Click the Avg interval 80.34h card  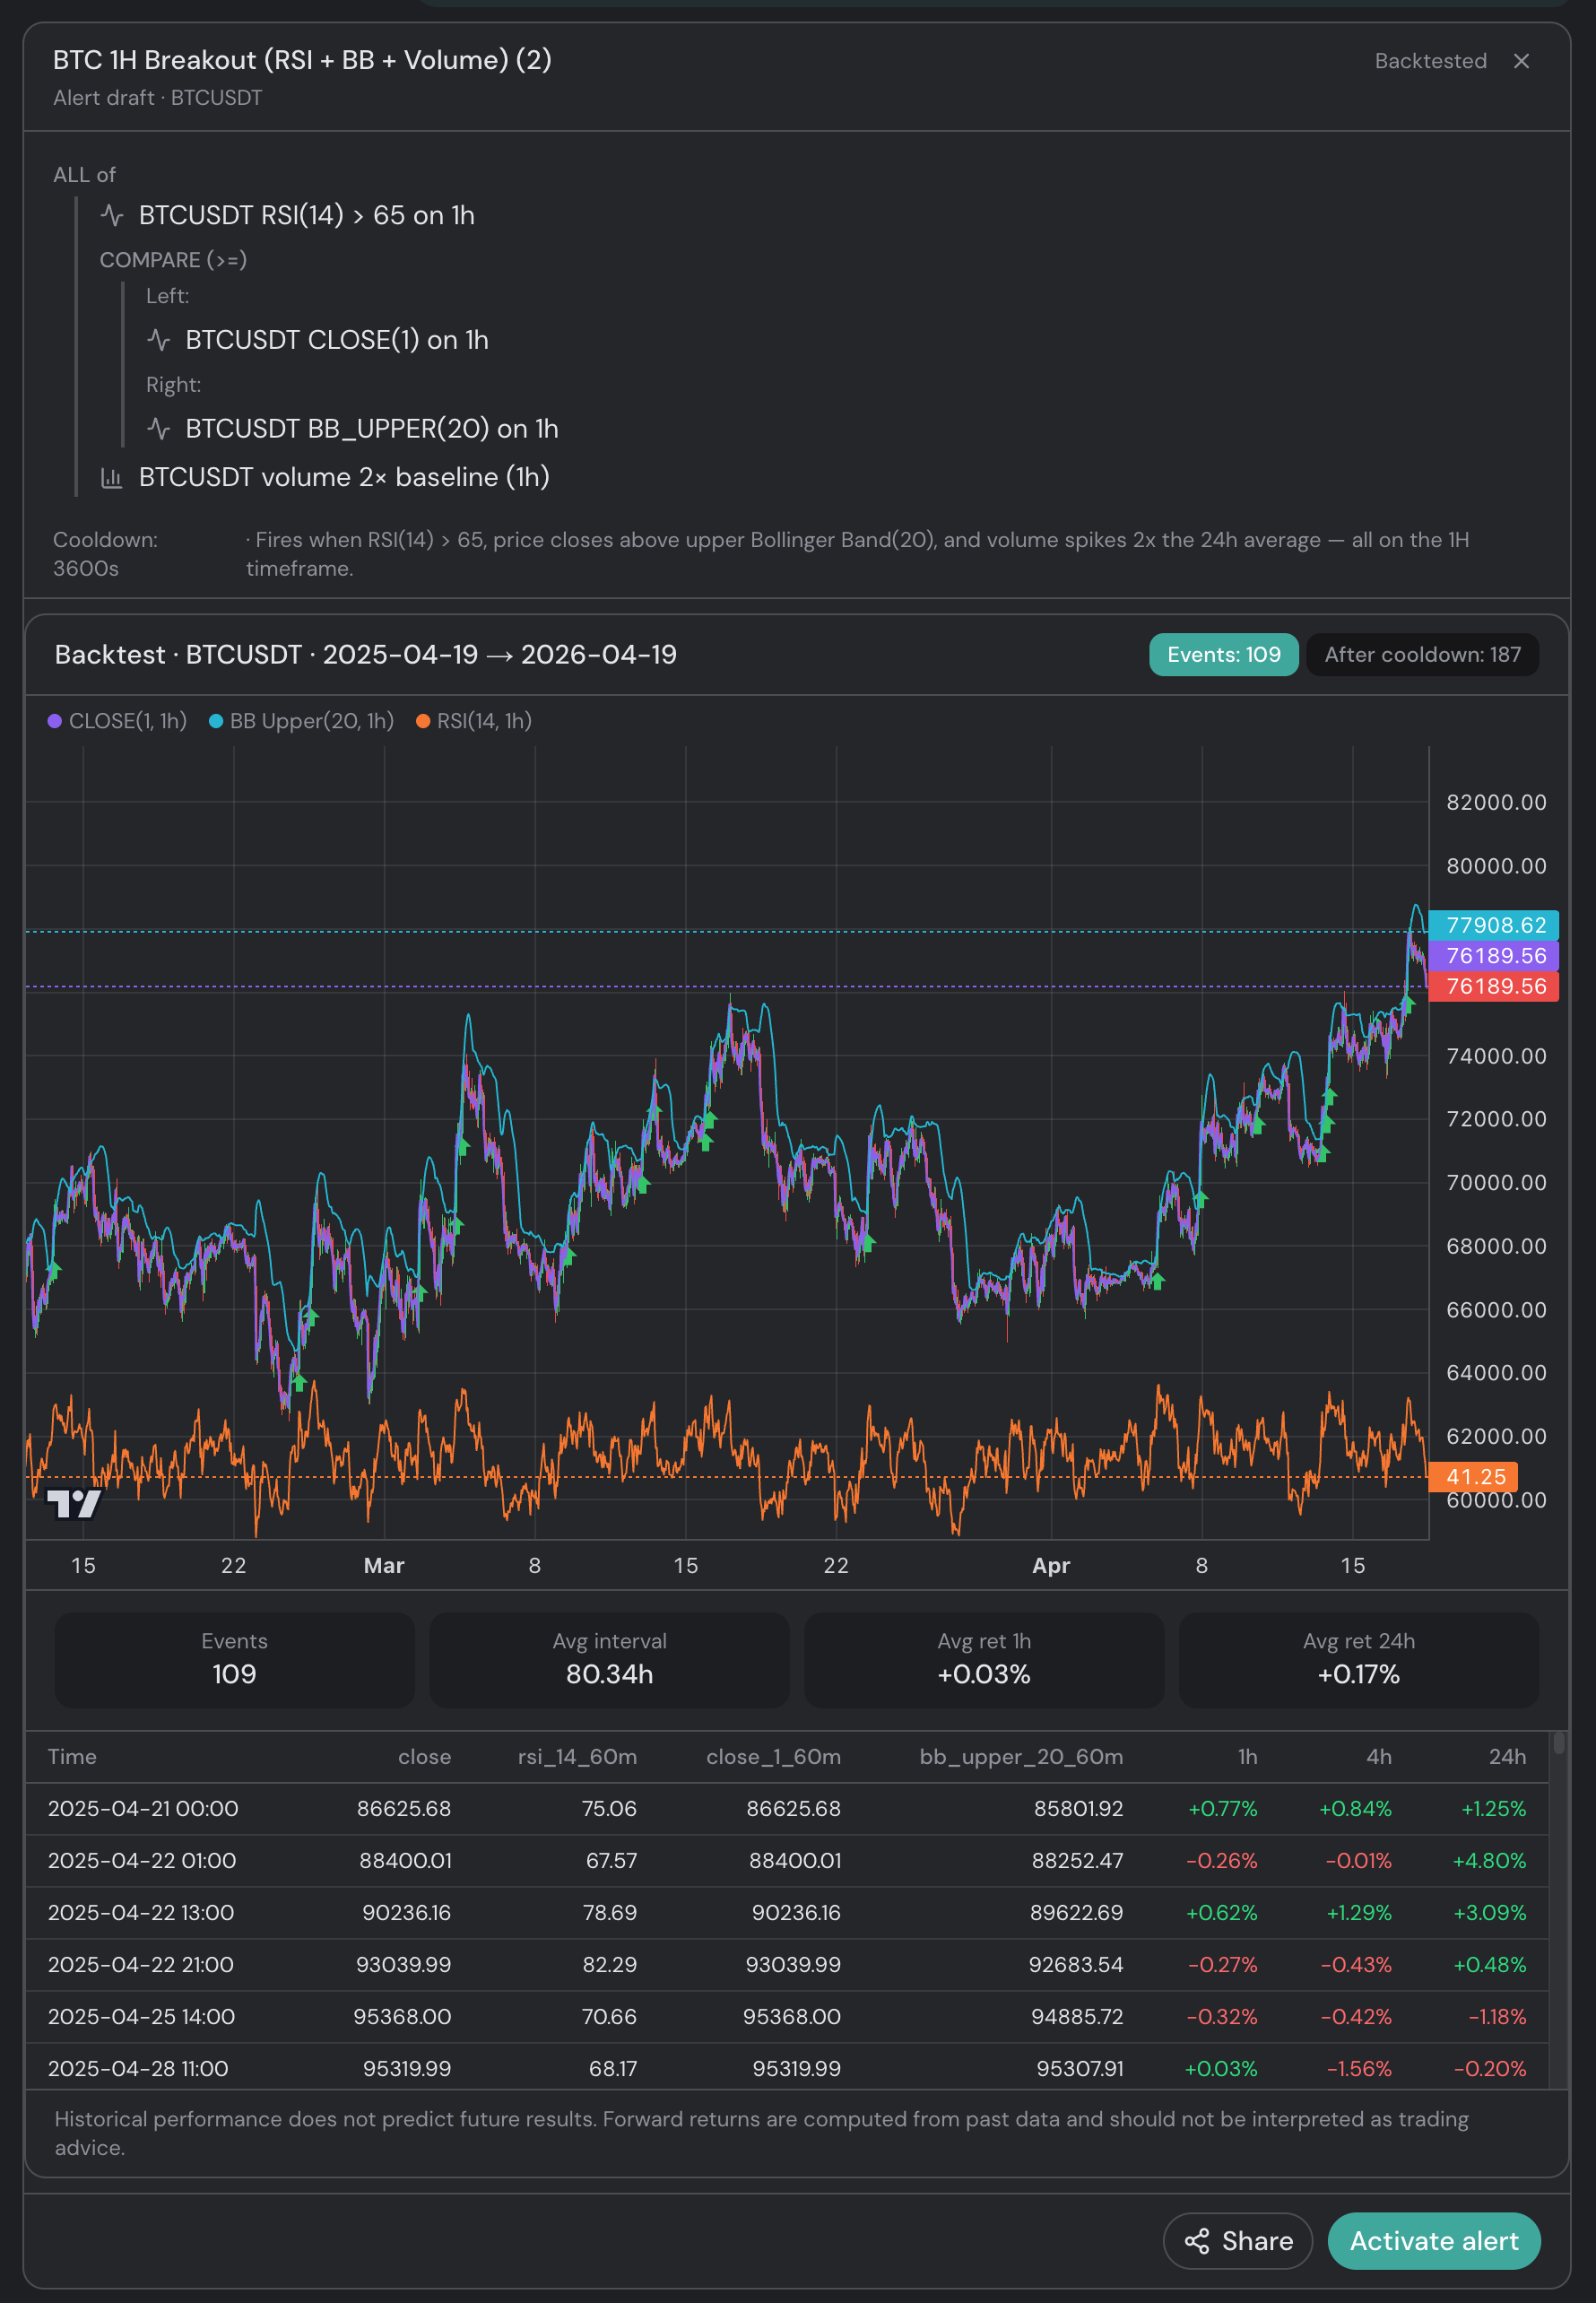click(609, 1660)
